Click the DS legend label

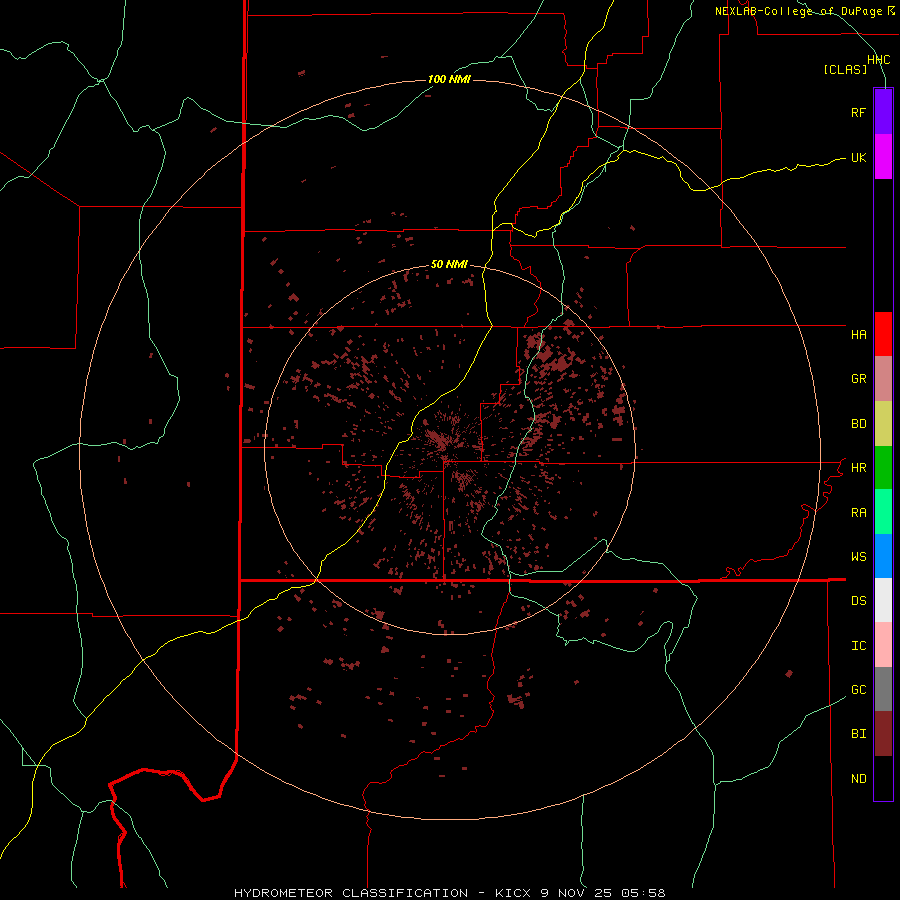pyautogui.click(x=858, y=600)
